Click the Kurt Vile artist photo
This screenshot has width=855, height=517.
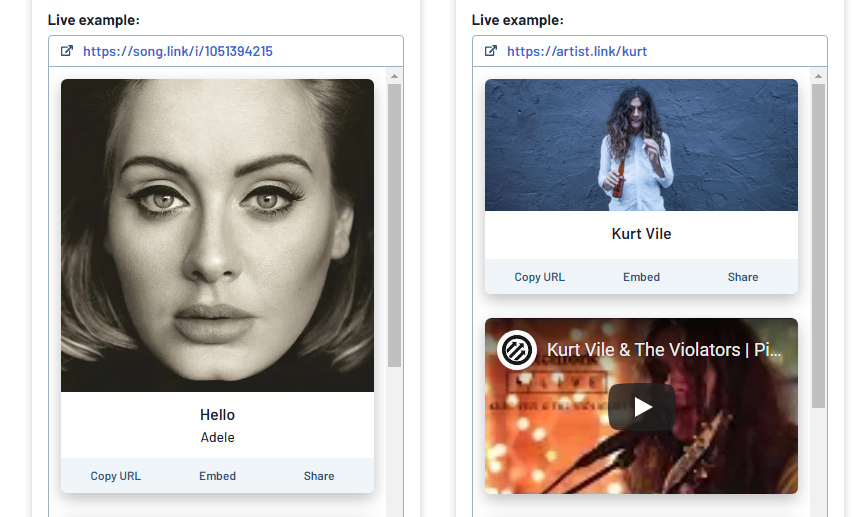(641, 145)
